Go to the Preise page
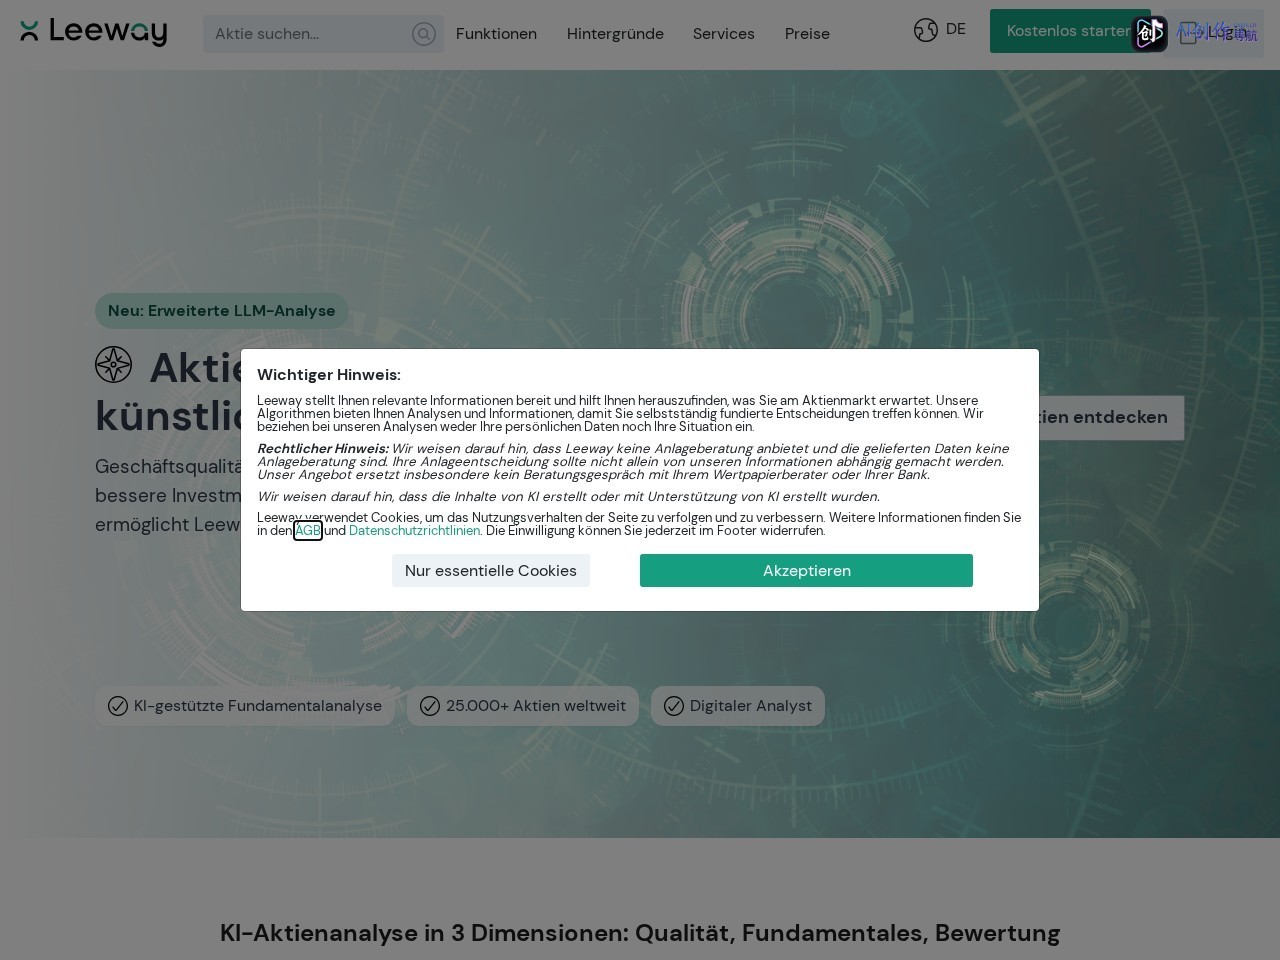1280x960 pixels. pos(807,34)
